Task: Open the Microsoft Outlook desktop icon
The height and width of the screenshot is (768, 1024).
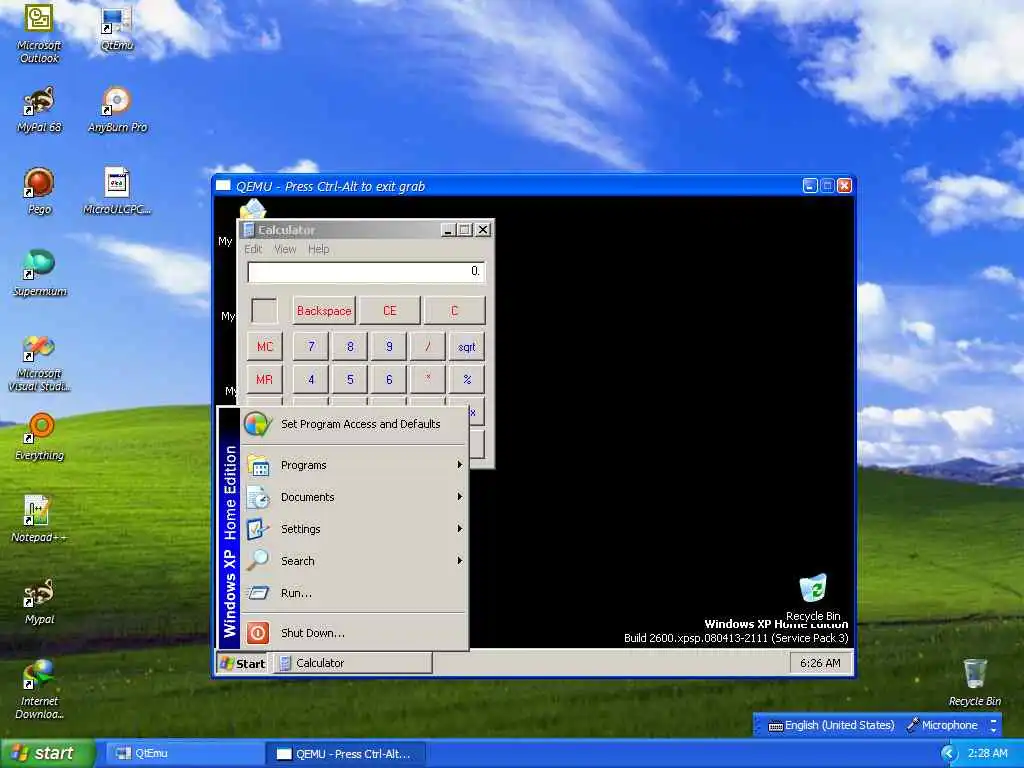Action: pyautogui.click(x=39, y=33)
